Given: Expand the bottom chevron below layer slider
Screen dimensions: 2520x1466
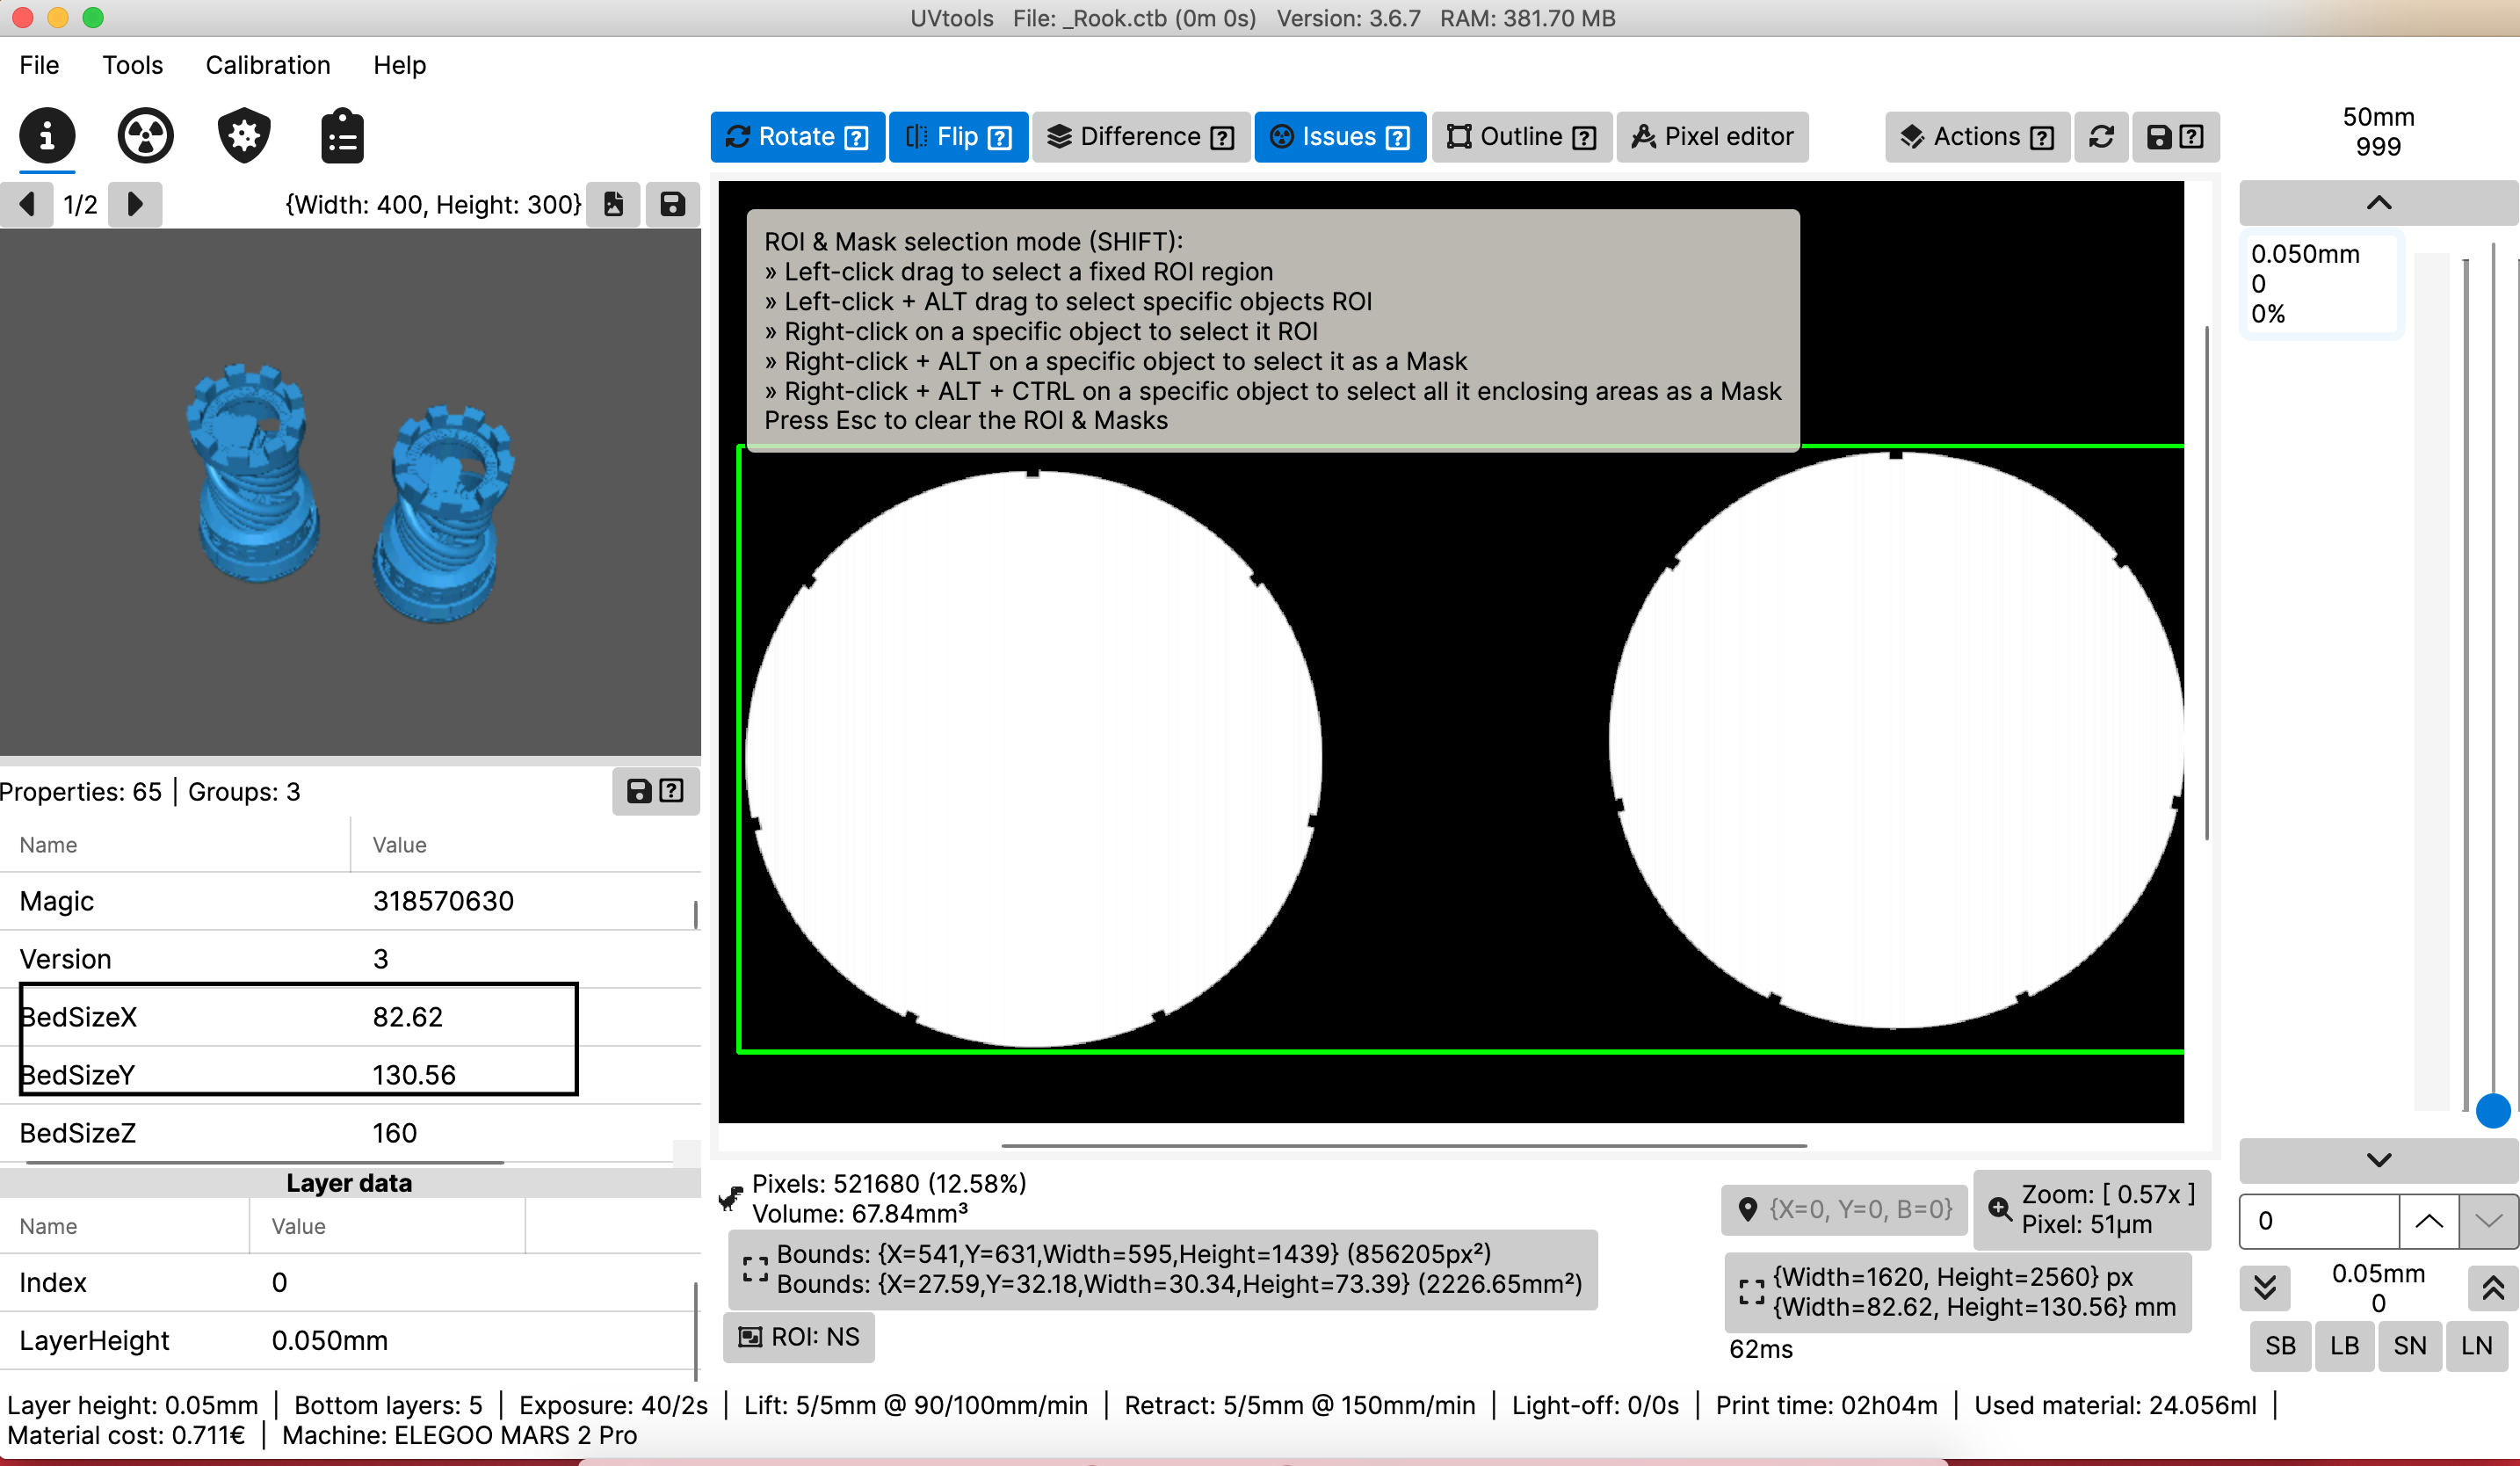Looking at the screenshot, I should tap(2379, 1160).
